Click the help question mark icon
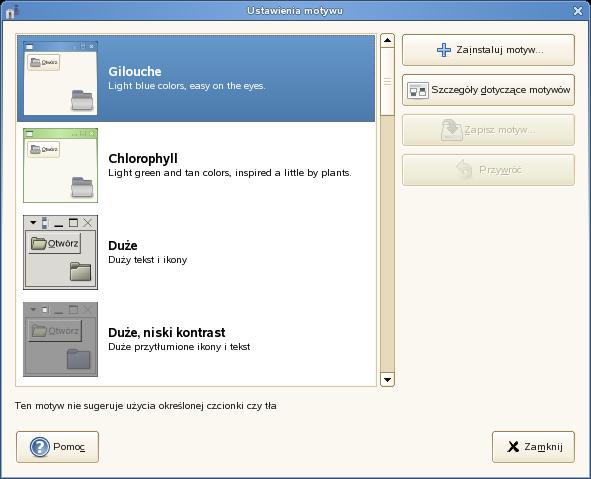This screenshot has height=479, width=591. (40, 447)
